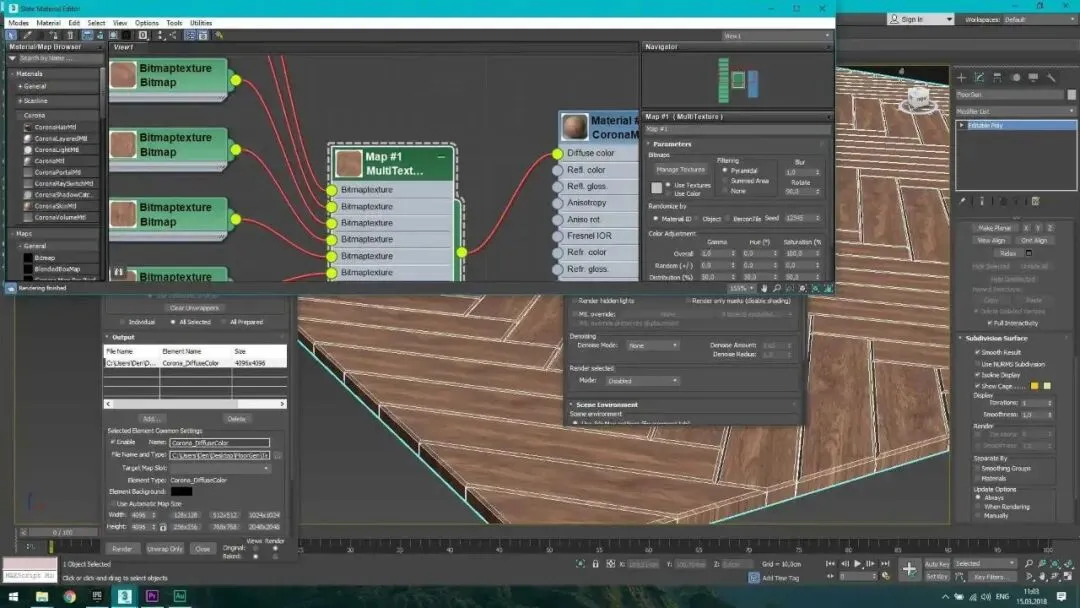Click delete selected trash icon in Slate toolbar

point(70,35)
